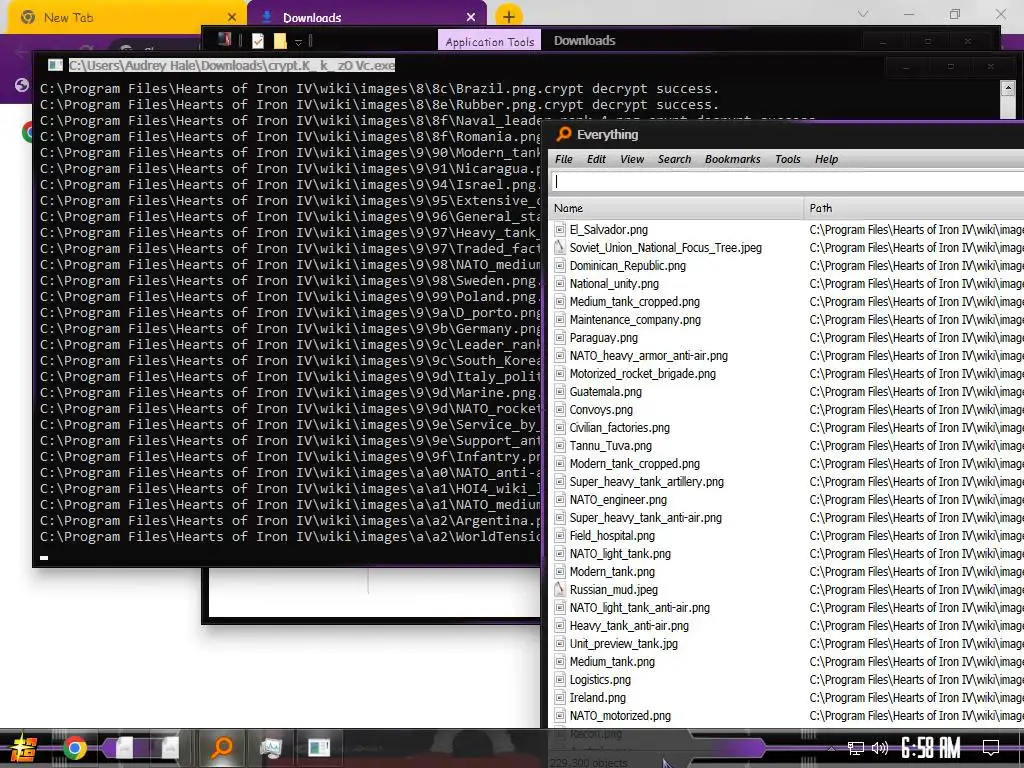Image resolution: width=1024 pixels, height=768 pixels.
Task: Select National_unity.png in results list
Action: [x=614, y=283]
